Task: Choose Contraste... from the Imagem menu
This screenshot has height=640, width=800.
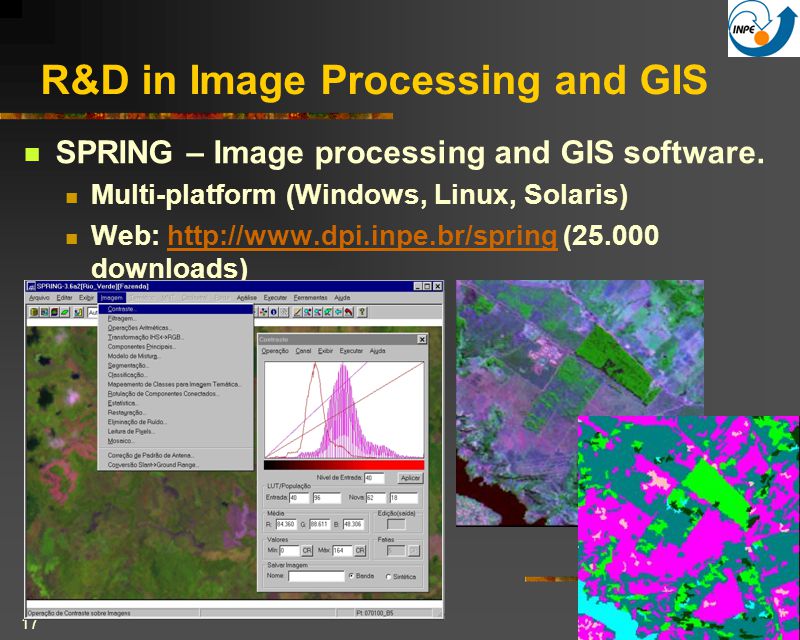Action: pos(176,309)
